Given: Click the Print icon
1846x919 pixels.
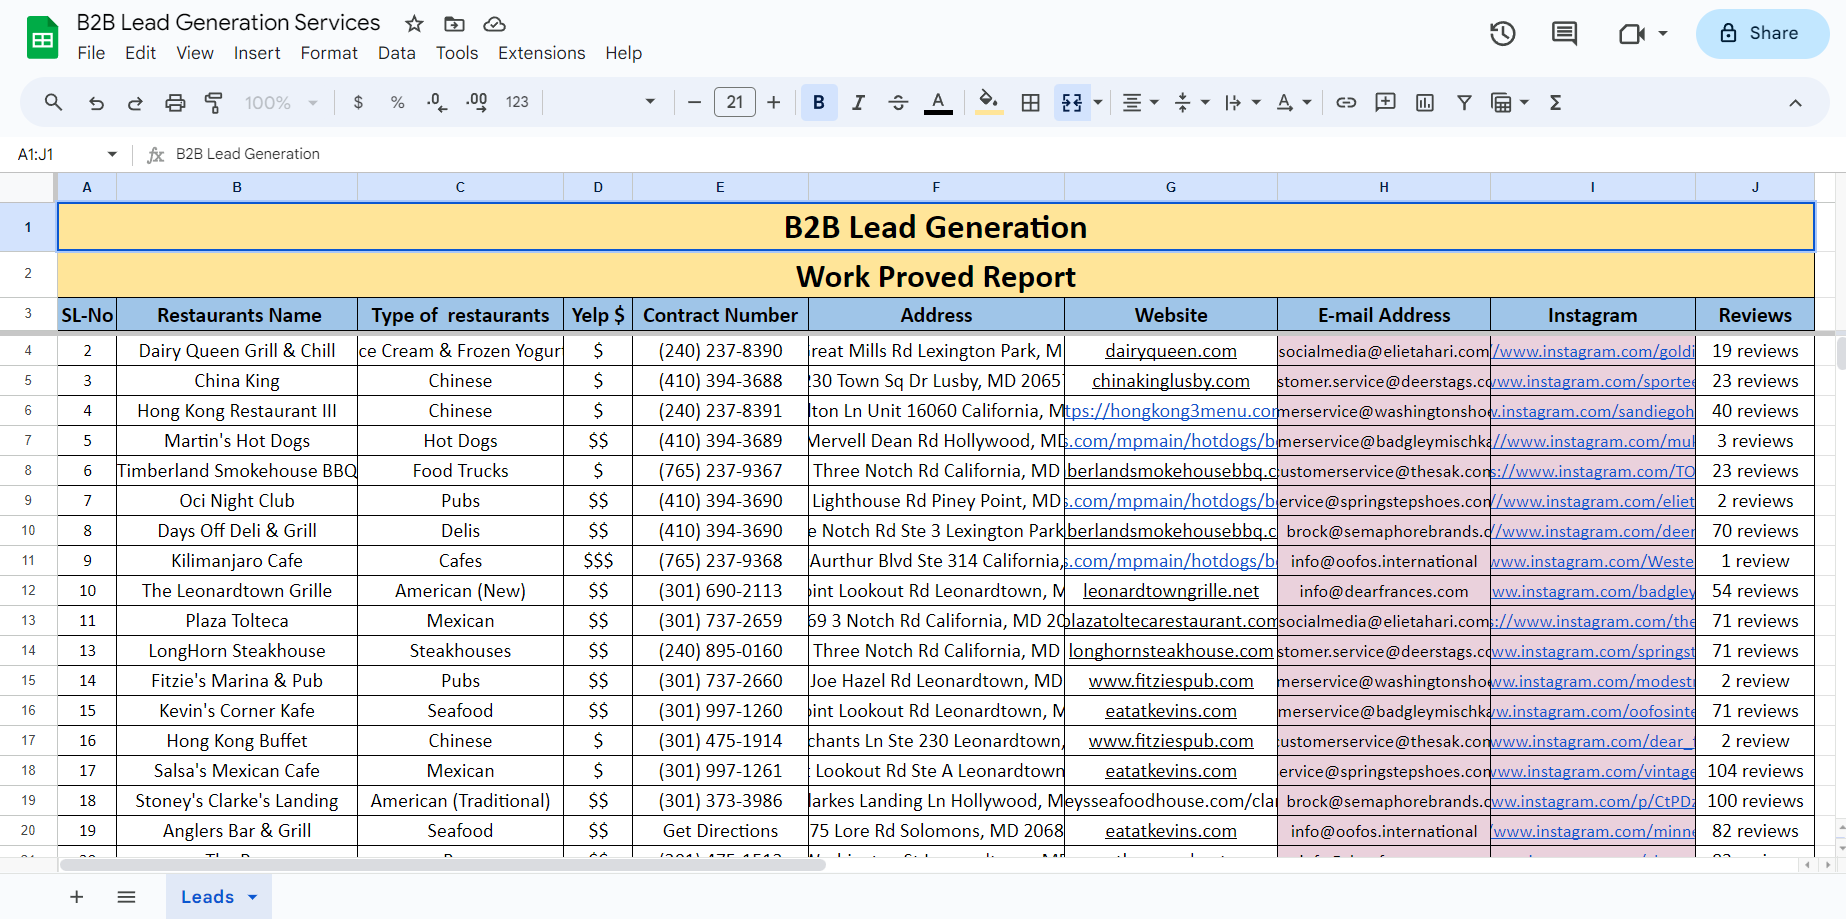Looking at the screenshot, I should [x=175, y=102].
